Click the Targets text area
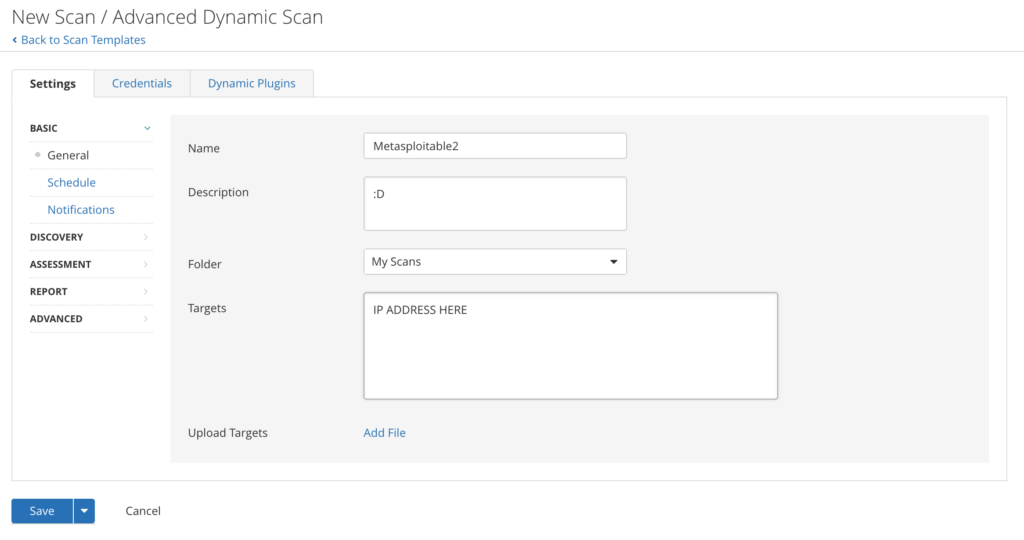Screen dimensions: 1024x540 point(570,345)
